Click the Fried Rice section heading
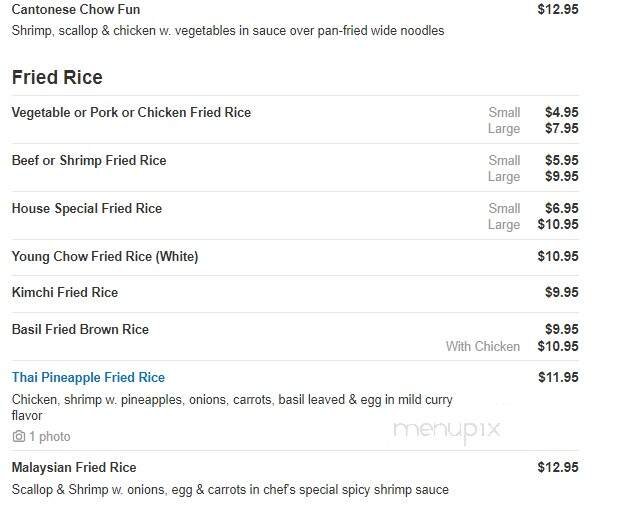 pos(57,77)
